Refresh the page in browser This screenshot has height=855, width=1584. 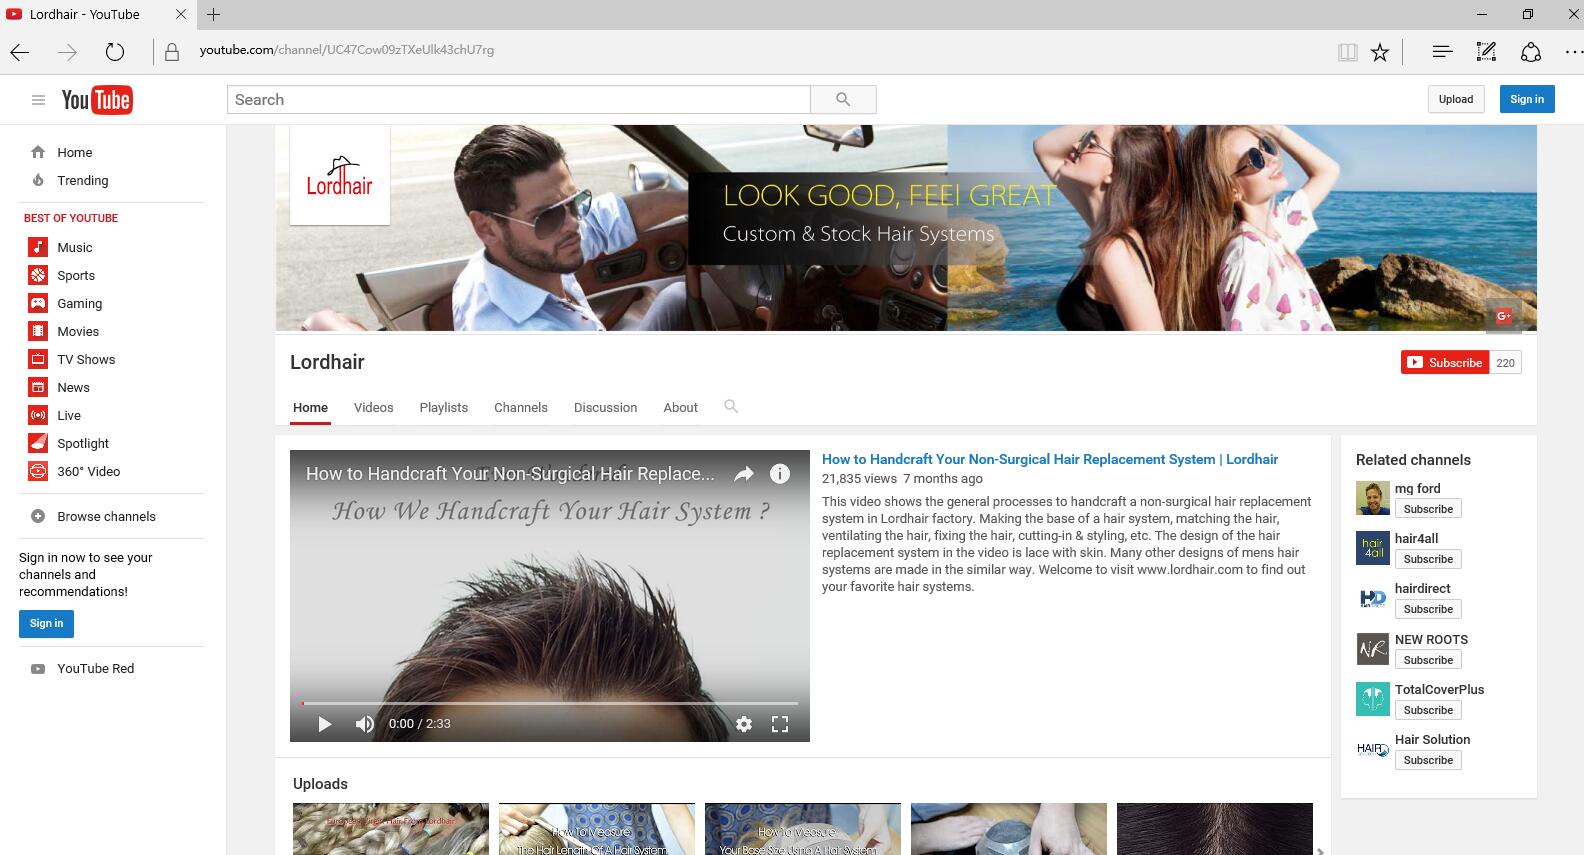tap(115, 52)
